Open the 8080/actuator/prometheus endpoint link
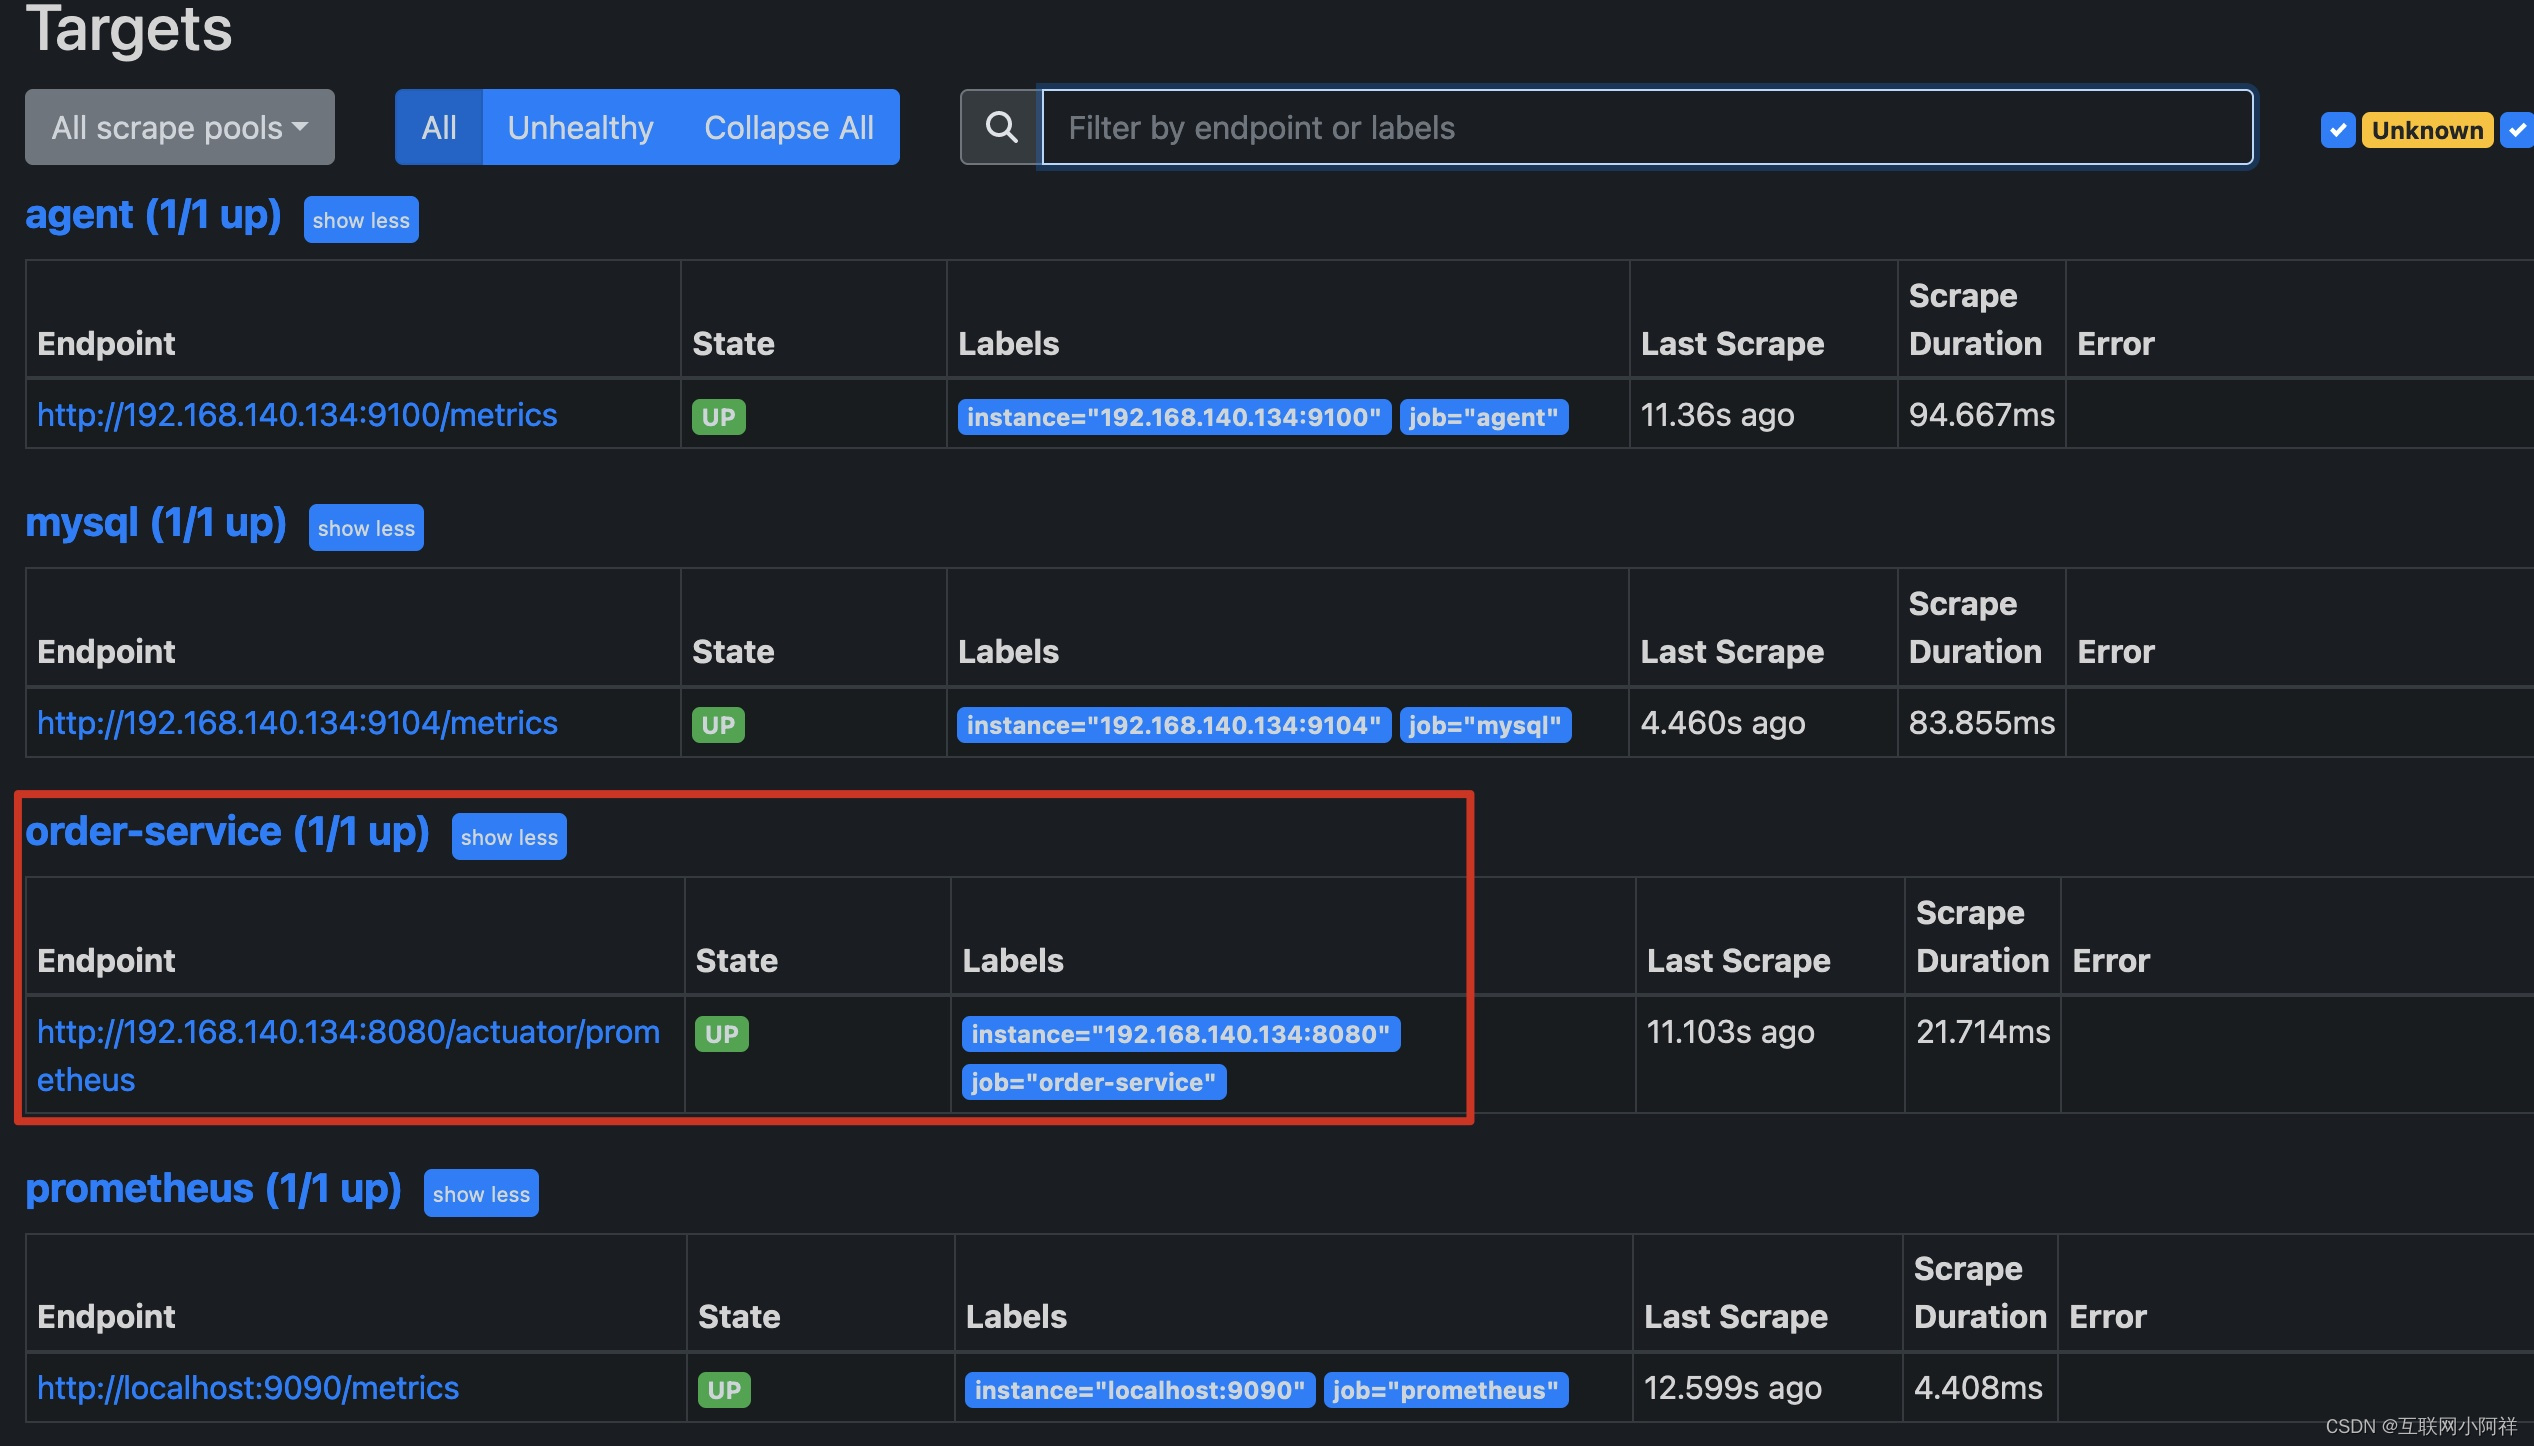 coord(348,1056)
